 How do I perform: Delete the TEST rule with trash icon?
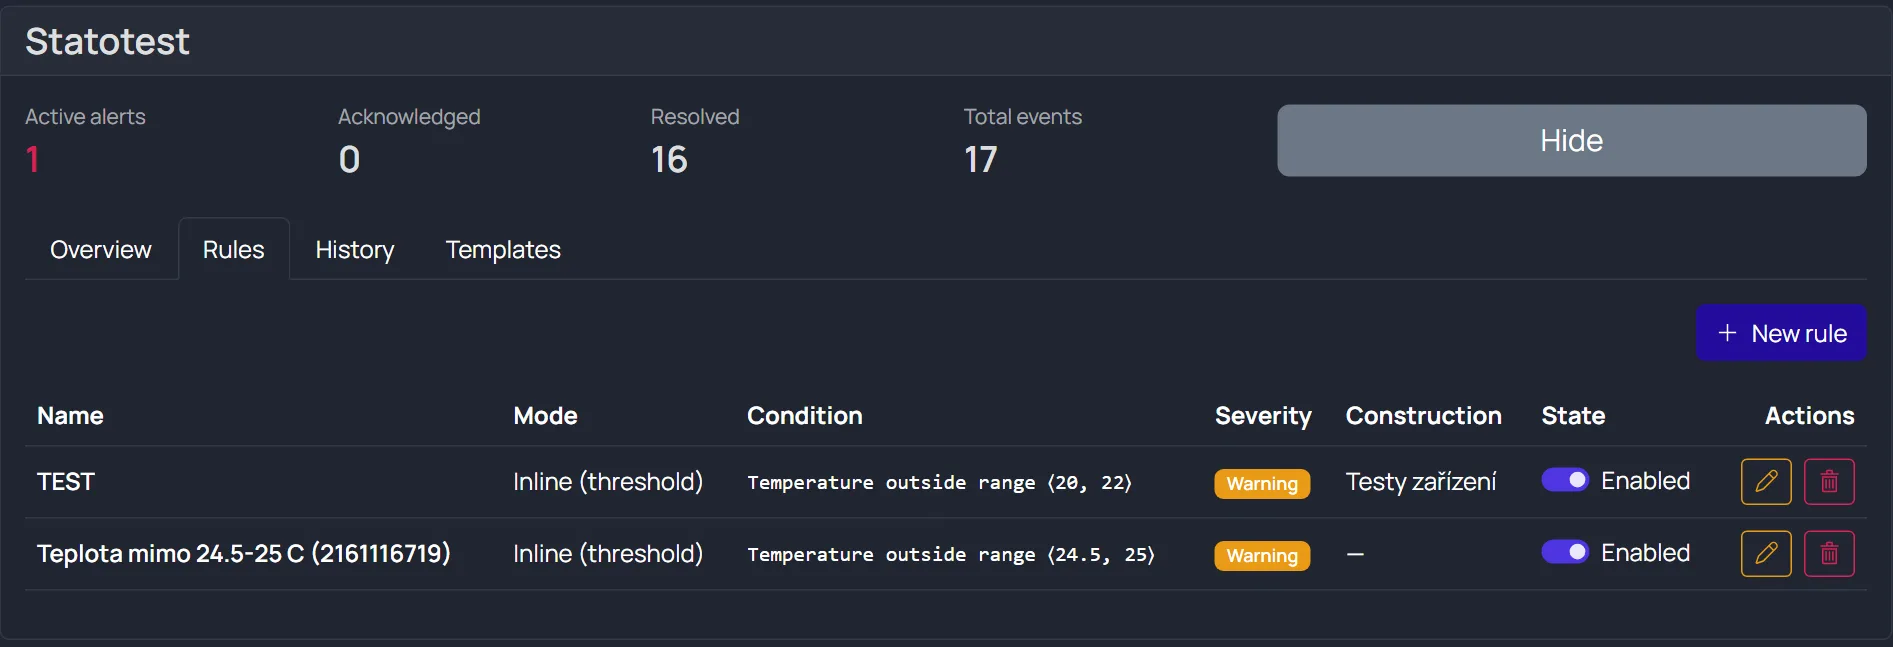(x=1829, y=481)
